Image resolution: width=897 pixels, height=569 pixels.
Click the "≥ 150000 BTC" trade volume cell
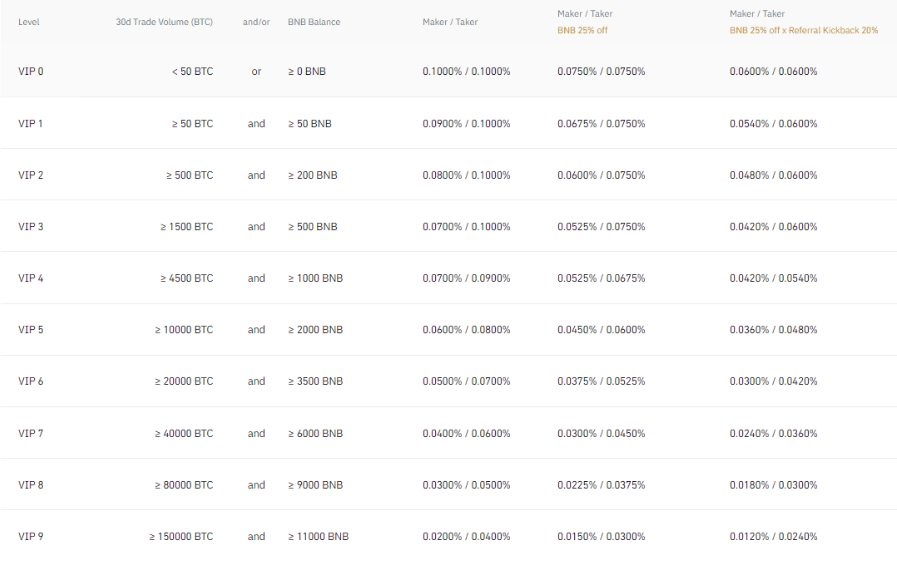tap(181, 537)
